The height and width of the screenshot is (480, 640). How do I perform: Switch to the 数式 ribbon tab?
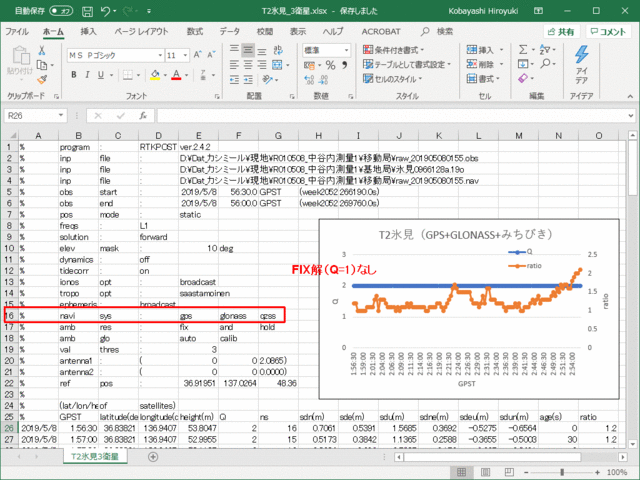(195, 31)
